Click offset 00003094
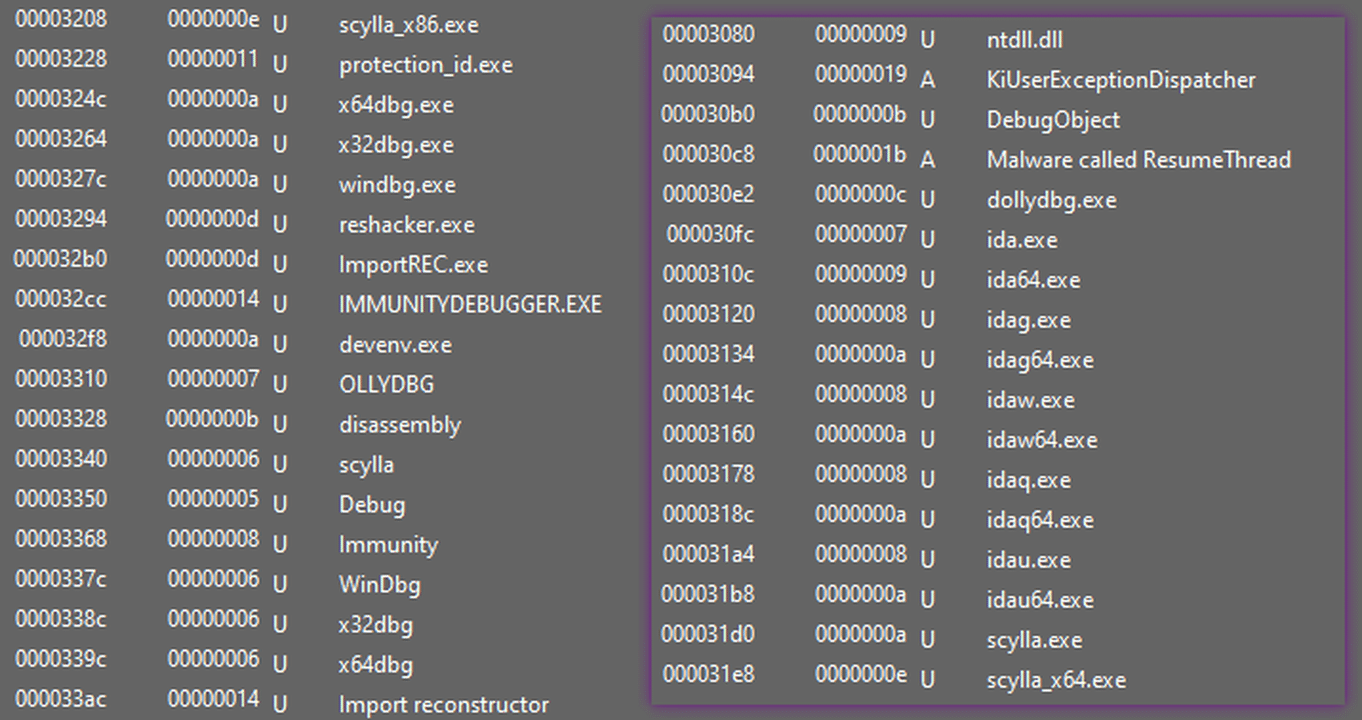Image resolution: width=1362 pixels, height=720 pixels. coord(709,74)
